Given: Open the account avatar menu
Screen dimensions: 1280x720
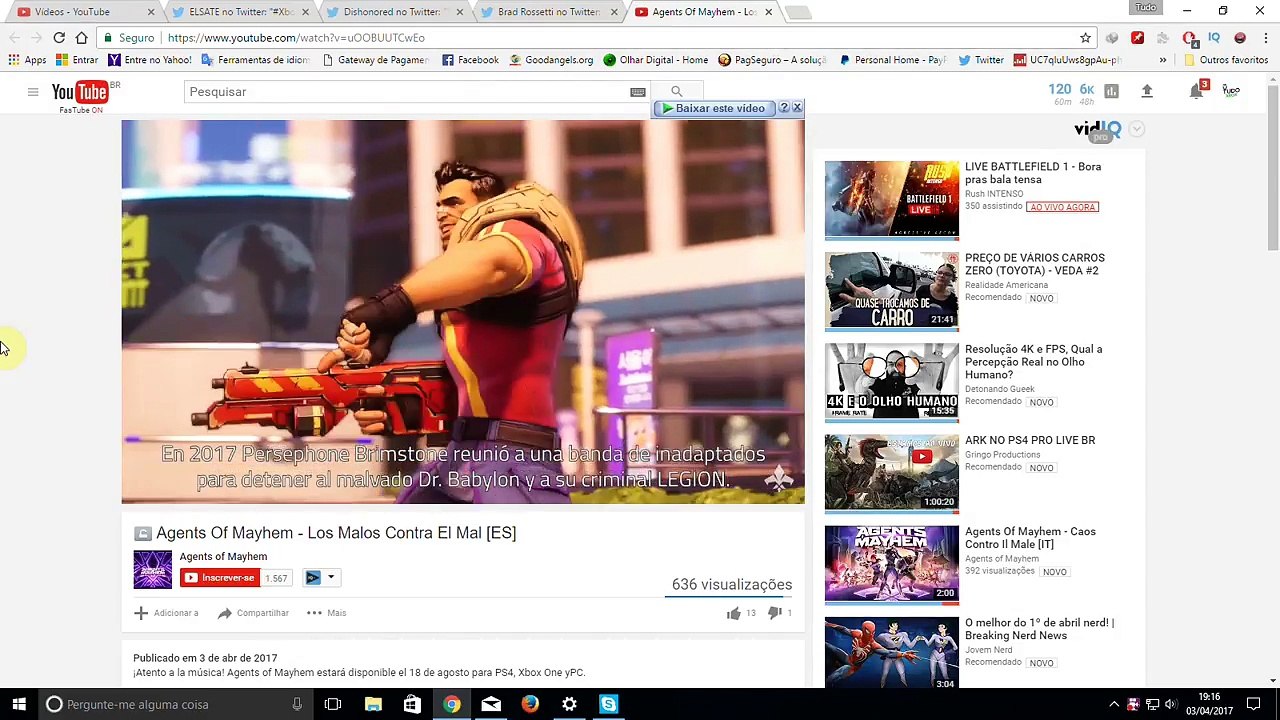Looking at the screenshot, I should (1231, 91).
